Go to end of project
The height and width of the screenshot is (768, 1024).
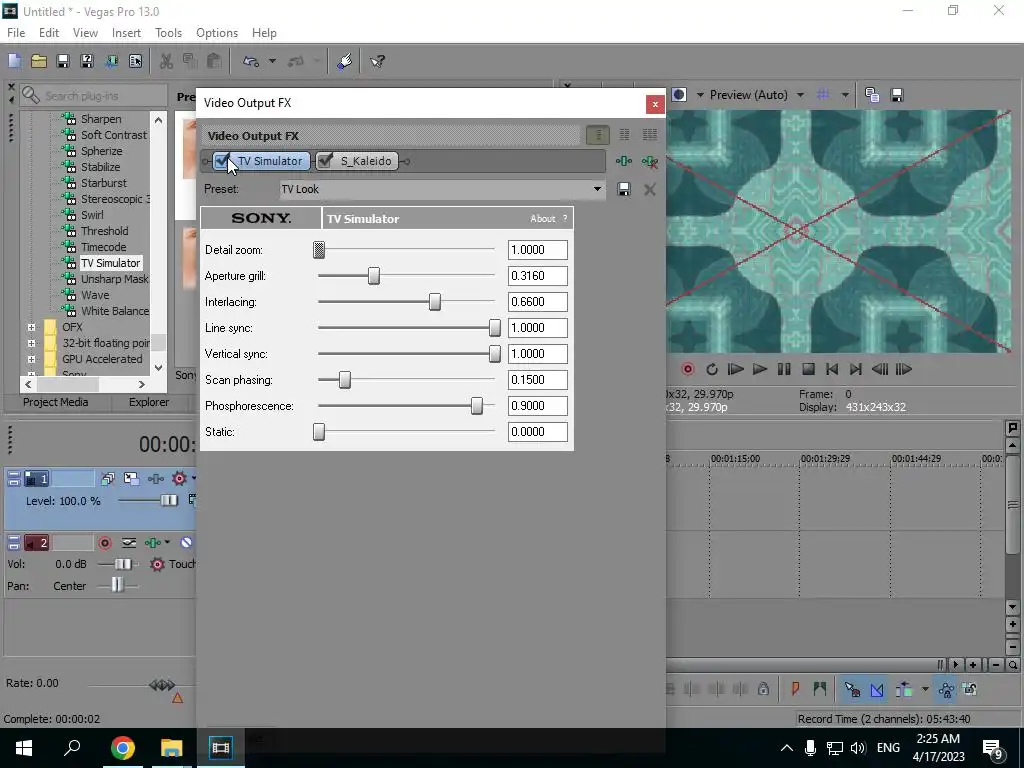tap(856, 369)
